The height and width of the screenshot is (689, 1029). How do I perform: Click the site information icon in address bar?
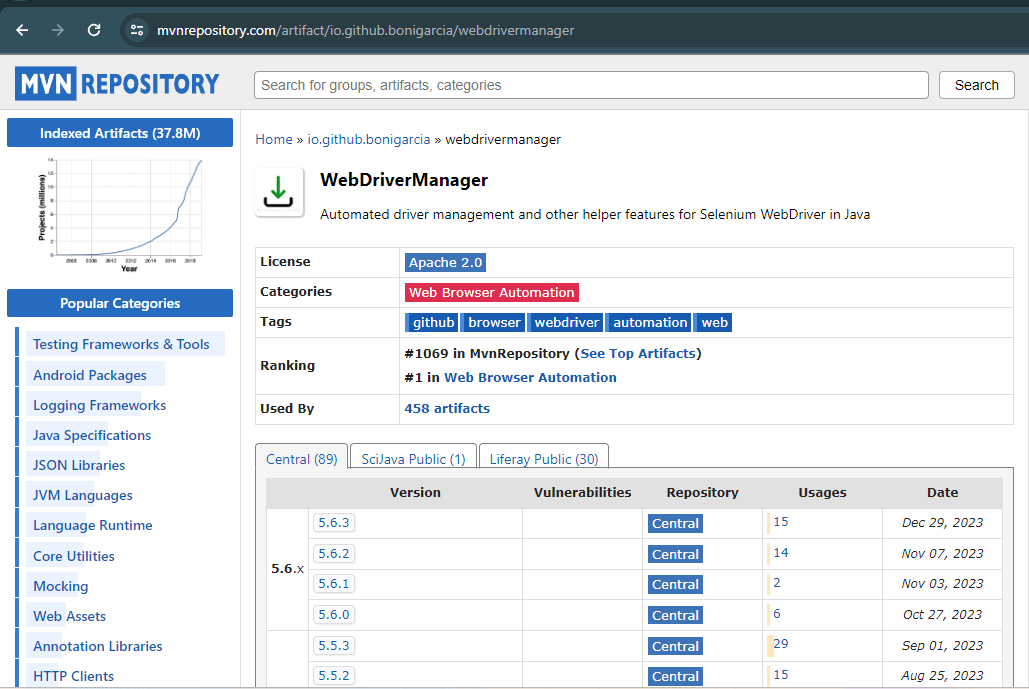click(x=138, y=30)
